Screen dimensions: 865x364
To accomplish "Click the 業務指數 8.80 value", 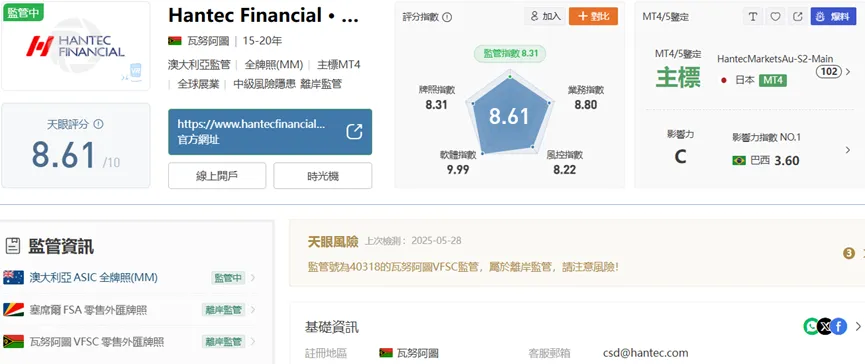I will click(585, 104).
